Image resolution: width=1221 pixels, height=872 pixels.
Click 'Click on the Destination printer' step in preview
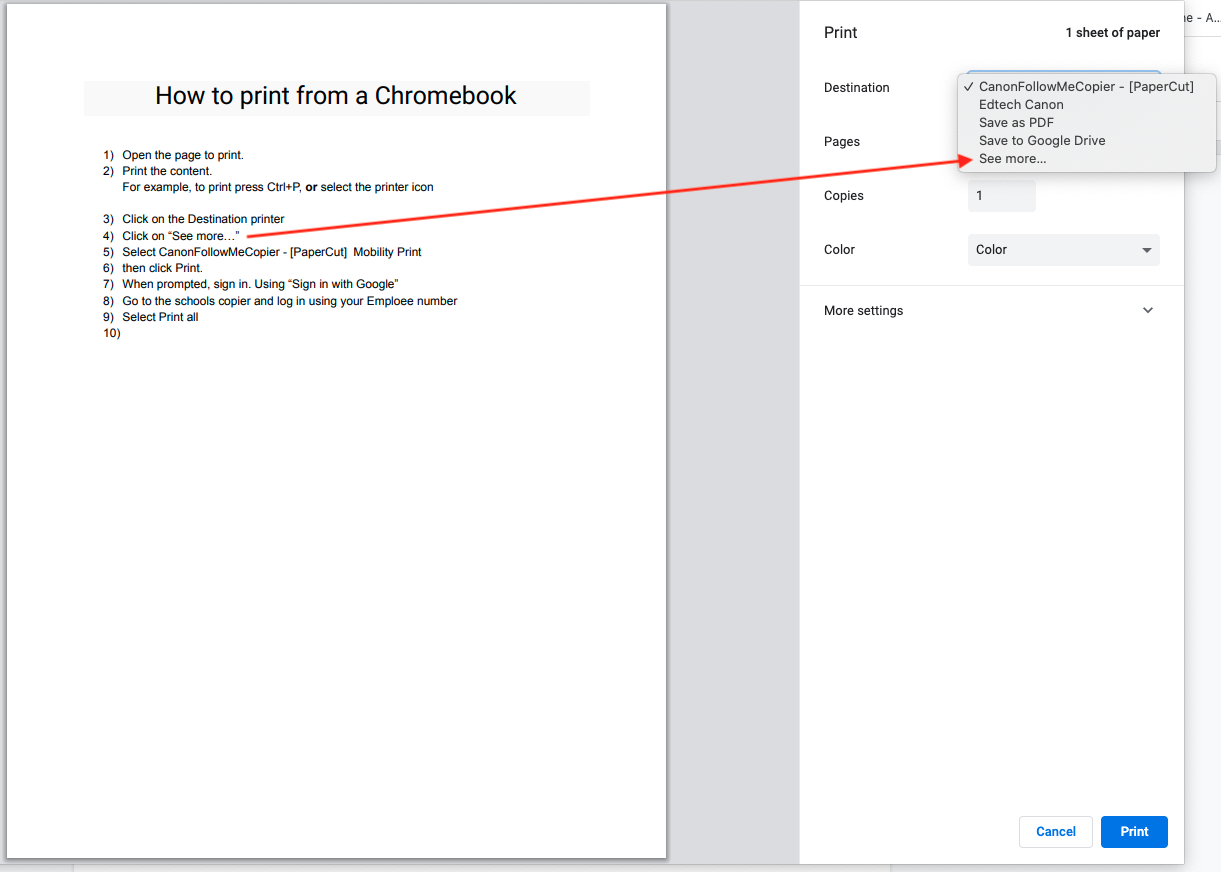tap(203, 219)
